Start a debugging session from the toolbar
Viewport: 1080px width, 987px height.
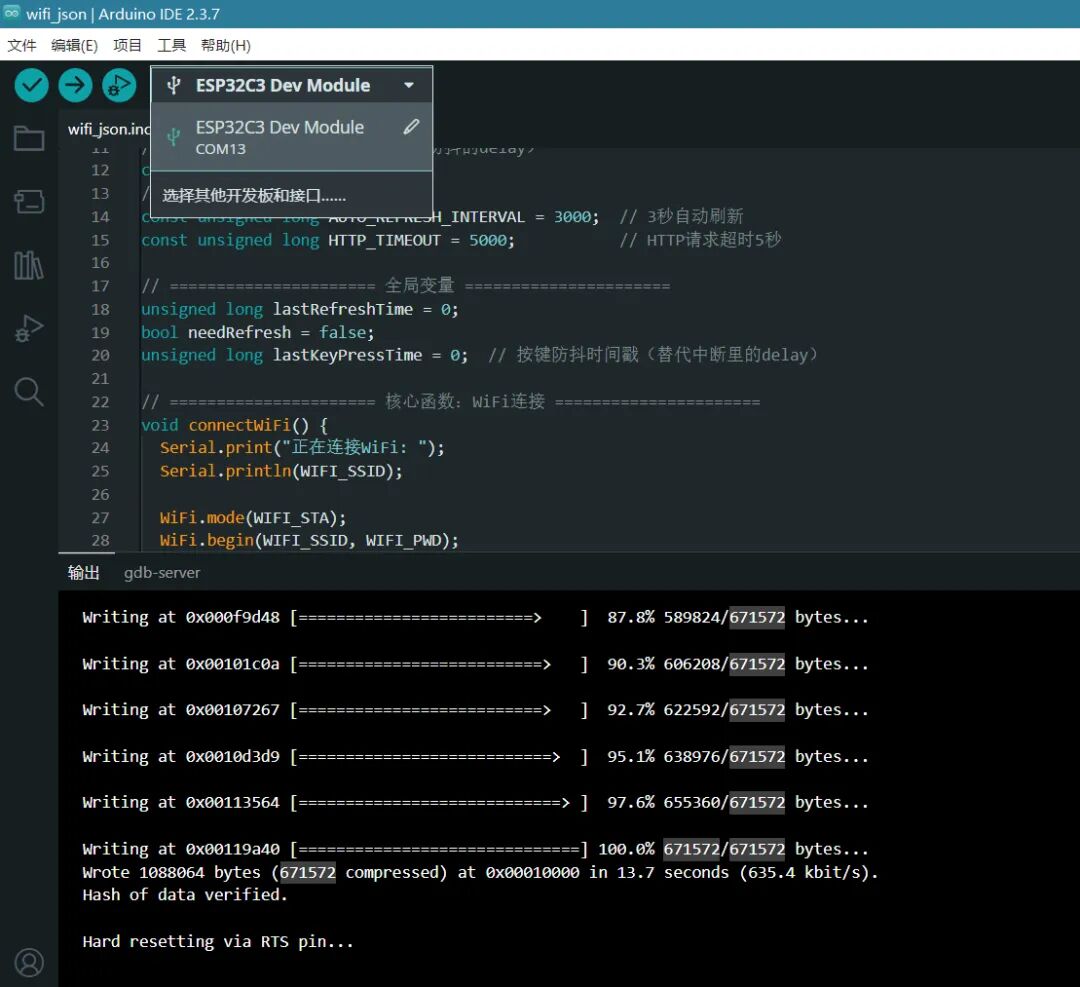[x=119, y=85]
